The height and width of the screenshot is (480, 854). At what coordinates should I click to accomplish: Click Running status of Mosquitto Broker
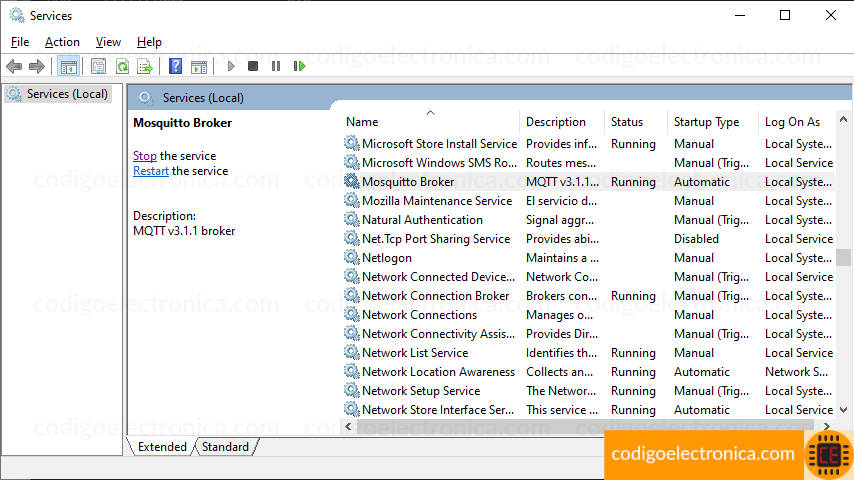coord(633,181)
